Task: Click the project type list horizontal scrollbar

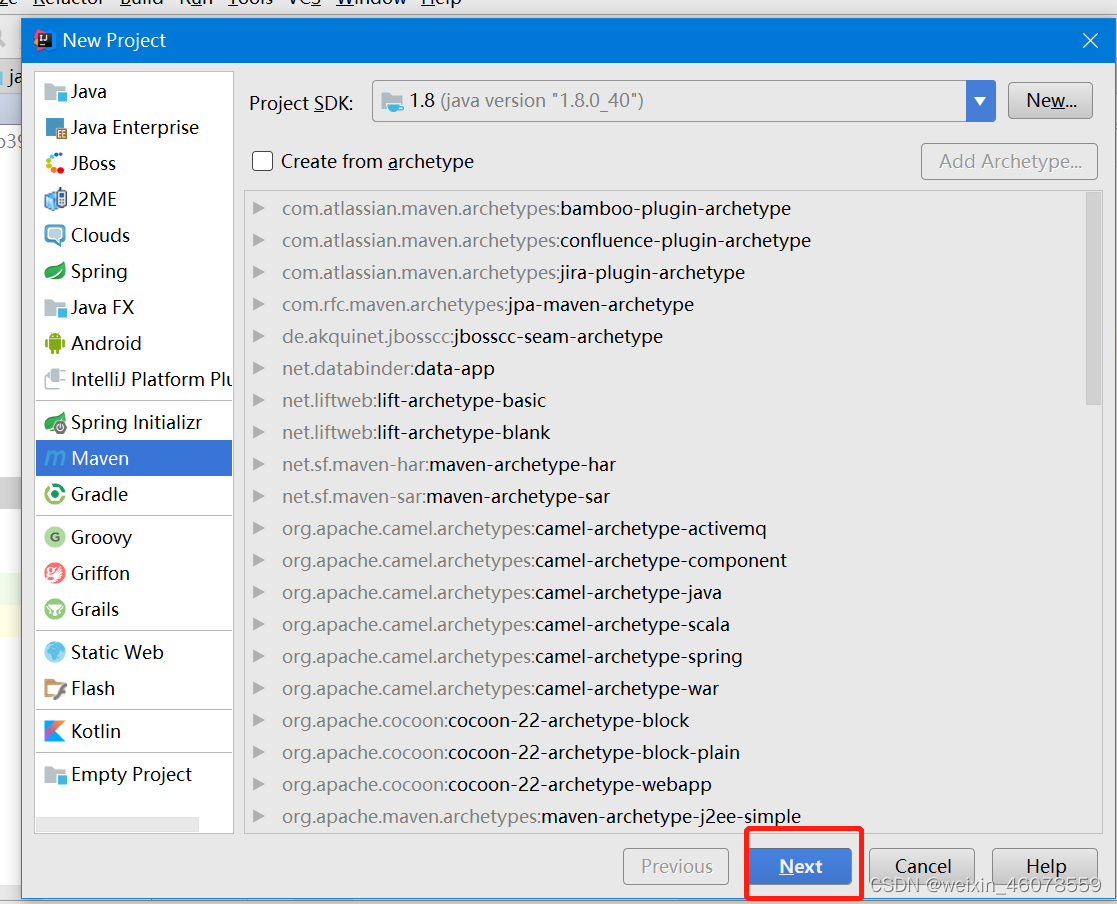Action: click(118, 824)
